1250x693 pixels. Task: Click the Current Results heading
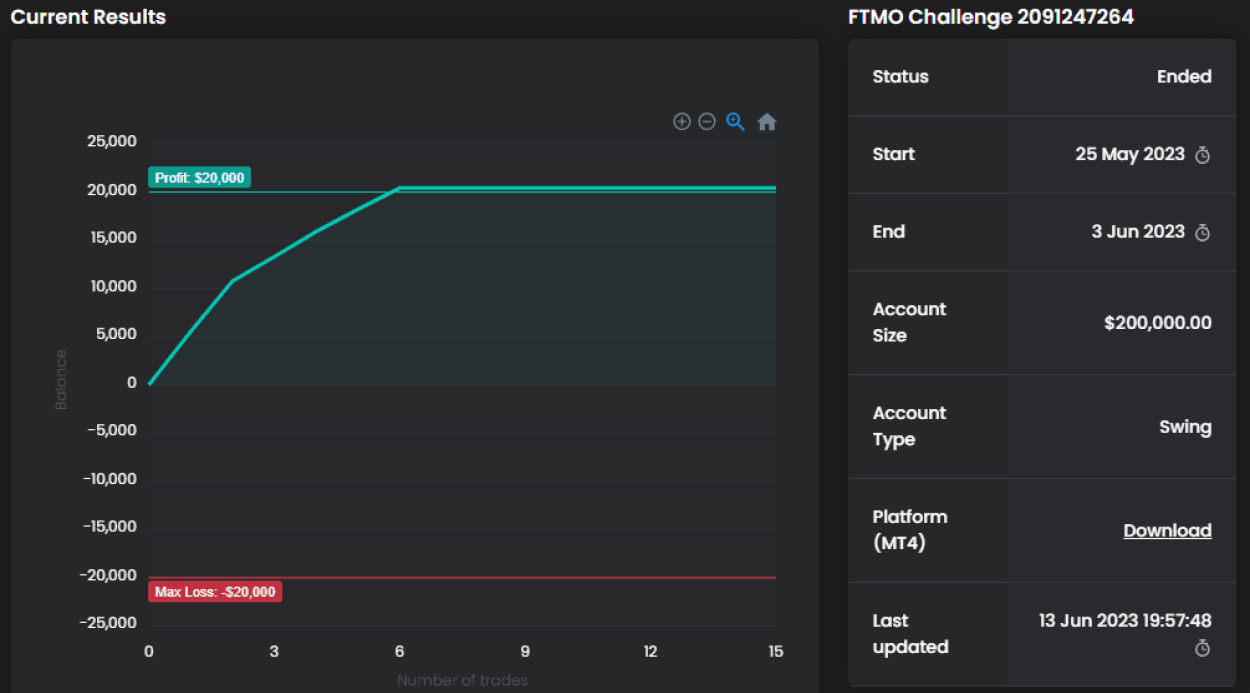(x=88, y=17)
